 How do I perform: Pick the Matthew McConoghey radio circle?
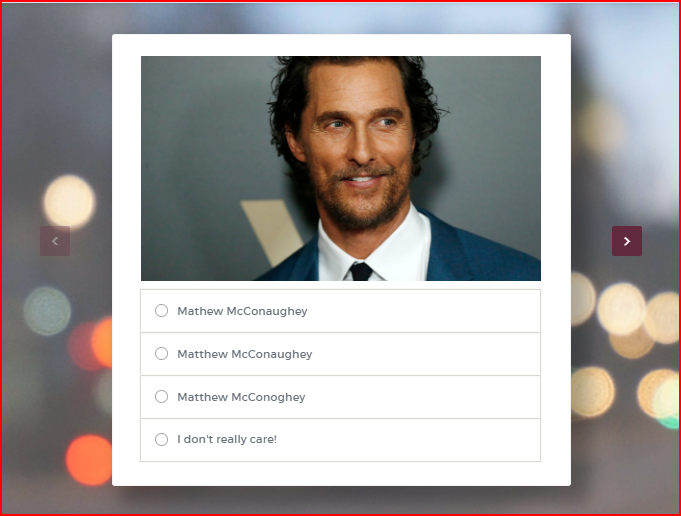(161, 397)
